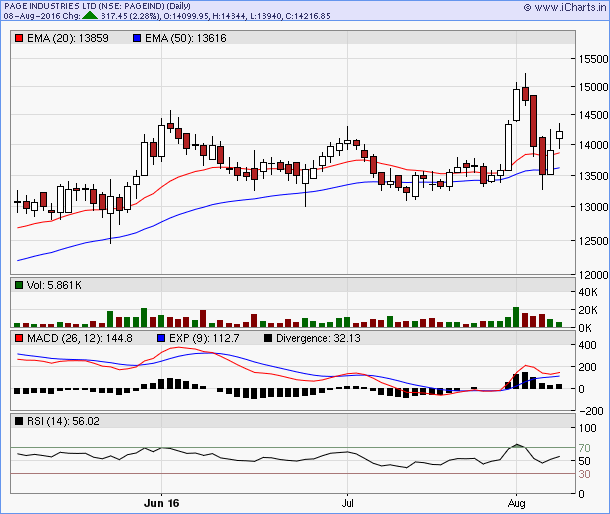Click the black RSI (14) legend swatch

(x=19, y=421)
